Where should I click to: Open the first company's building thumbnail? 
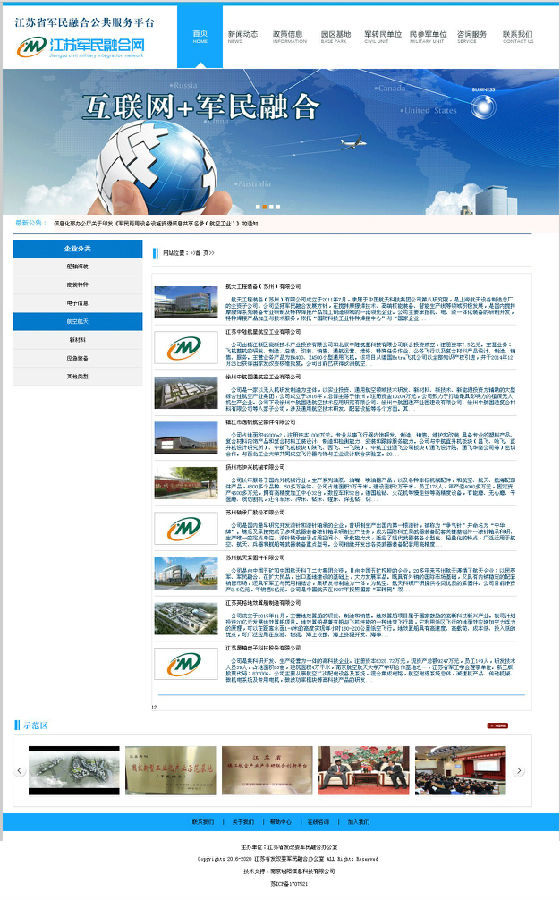[x=186, y=302]
